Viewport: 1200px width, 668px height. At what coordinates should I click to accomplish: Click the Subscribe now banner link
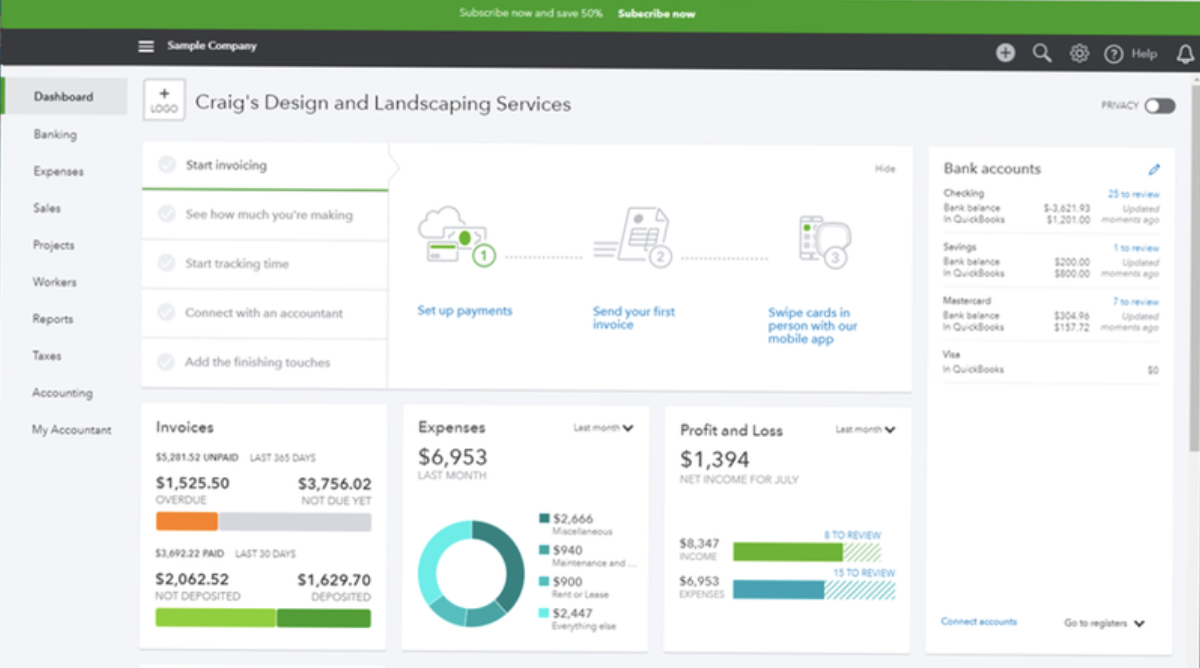(656, 14)
